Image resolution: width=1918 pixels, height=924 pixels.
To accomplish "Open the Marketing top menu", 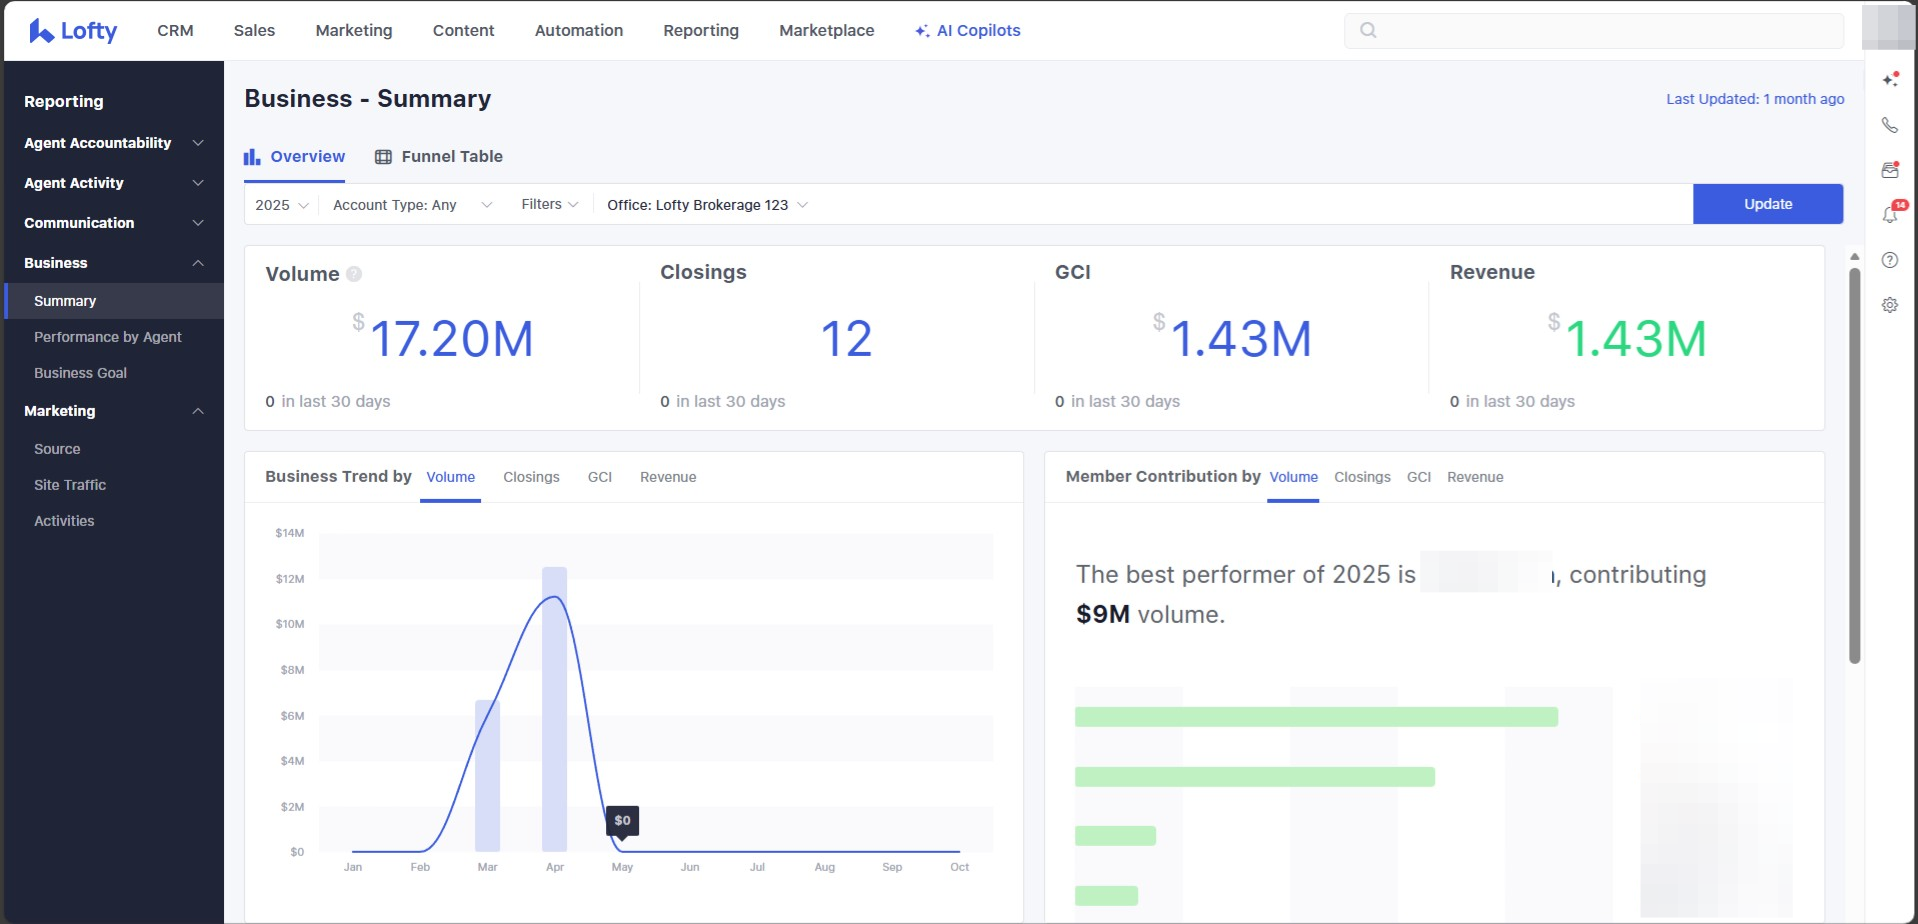I will (x=353, y=31).
